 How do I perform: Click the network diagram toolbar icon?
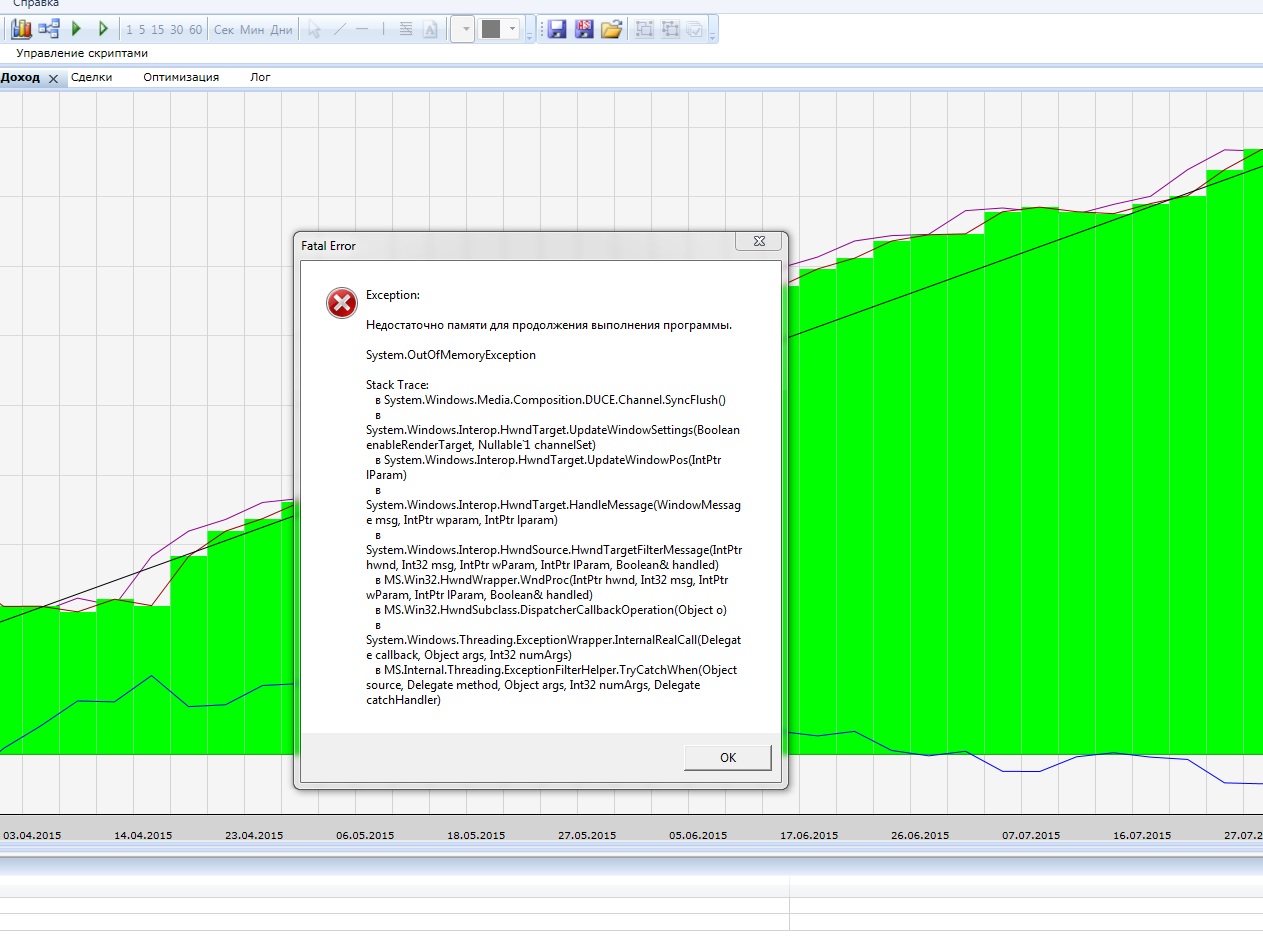49,29
